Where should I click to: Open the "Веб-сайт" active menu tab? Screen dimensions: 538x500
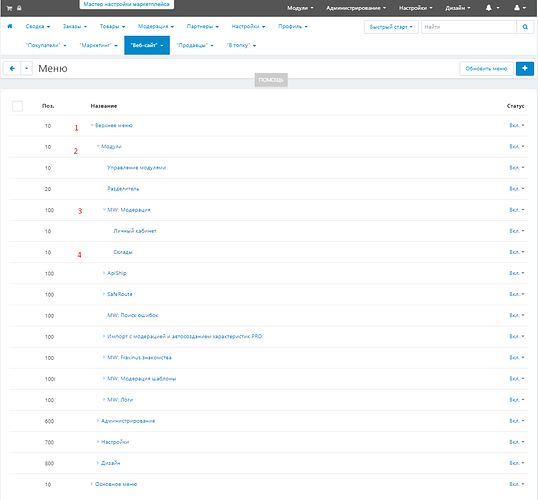pos(147,45)
